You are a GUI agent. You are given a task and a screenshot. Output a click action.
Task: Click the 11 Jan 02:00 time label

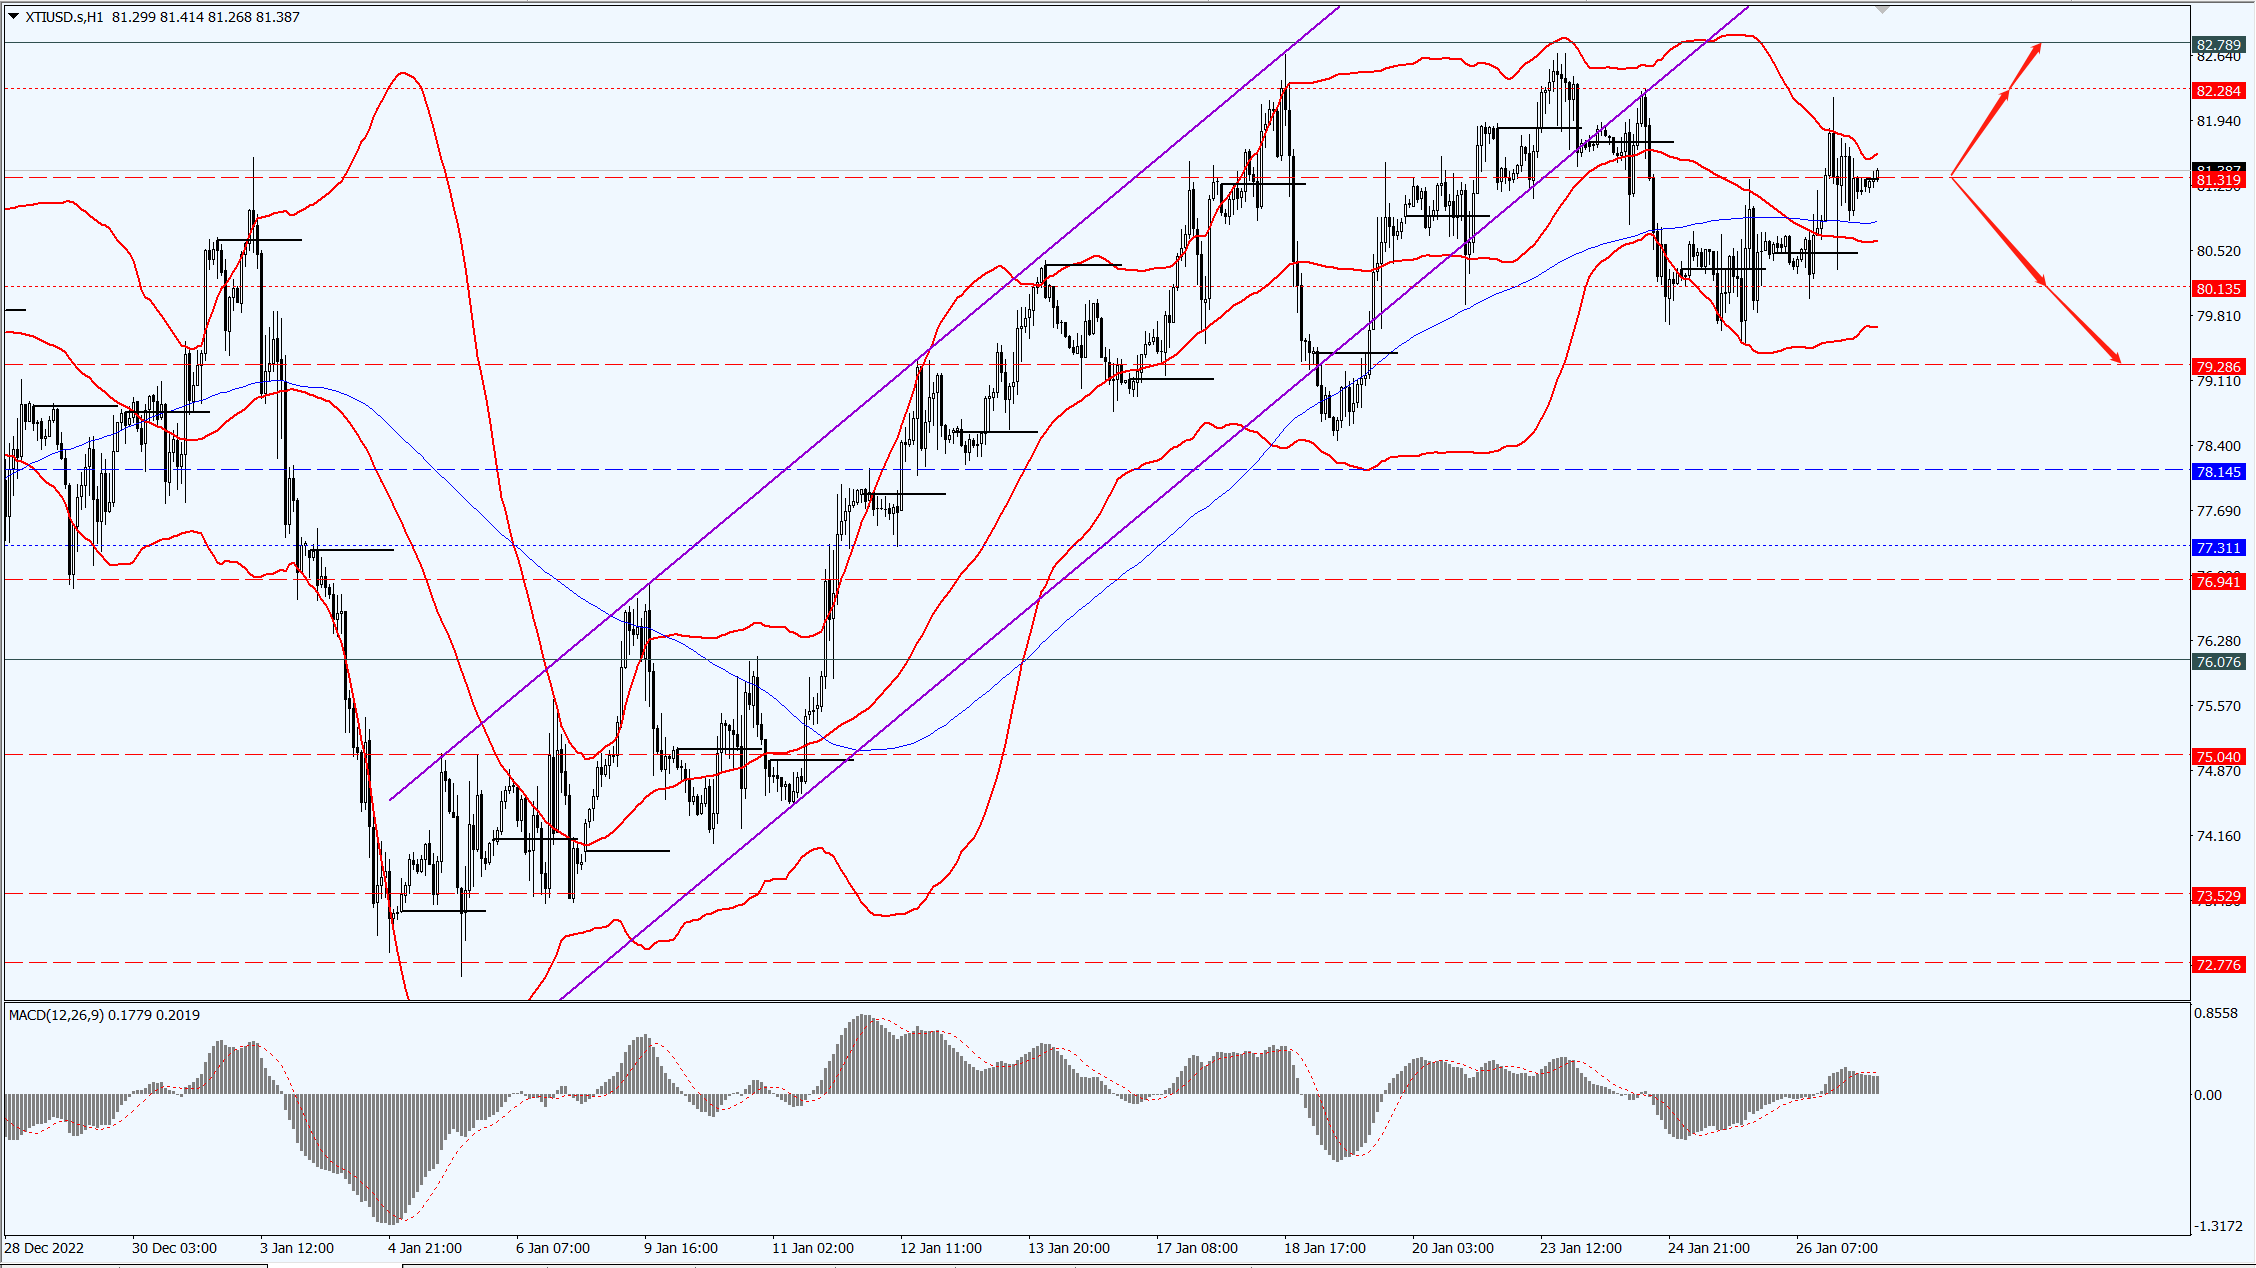click(x=813, y=1248)
